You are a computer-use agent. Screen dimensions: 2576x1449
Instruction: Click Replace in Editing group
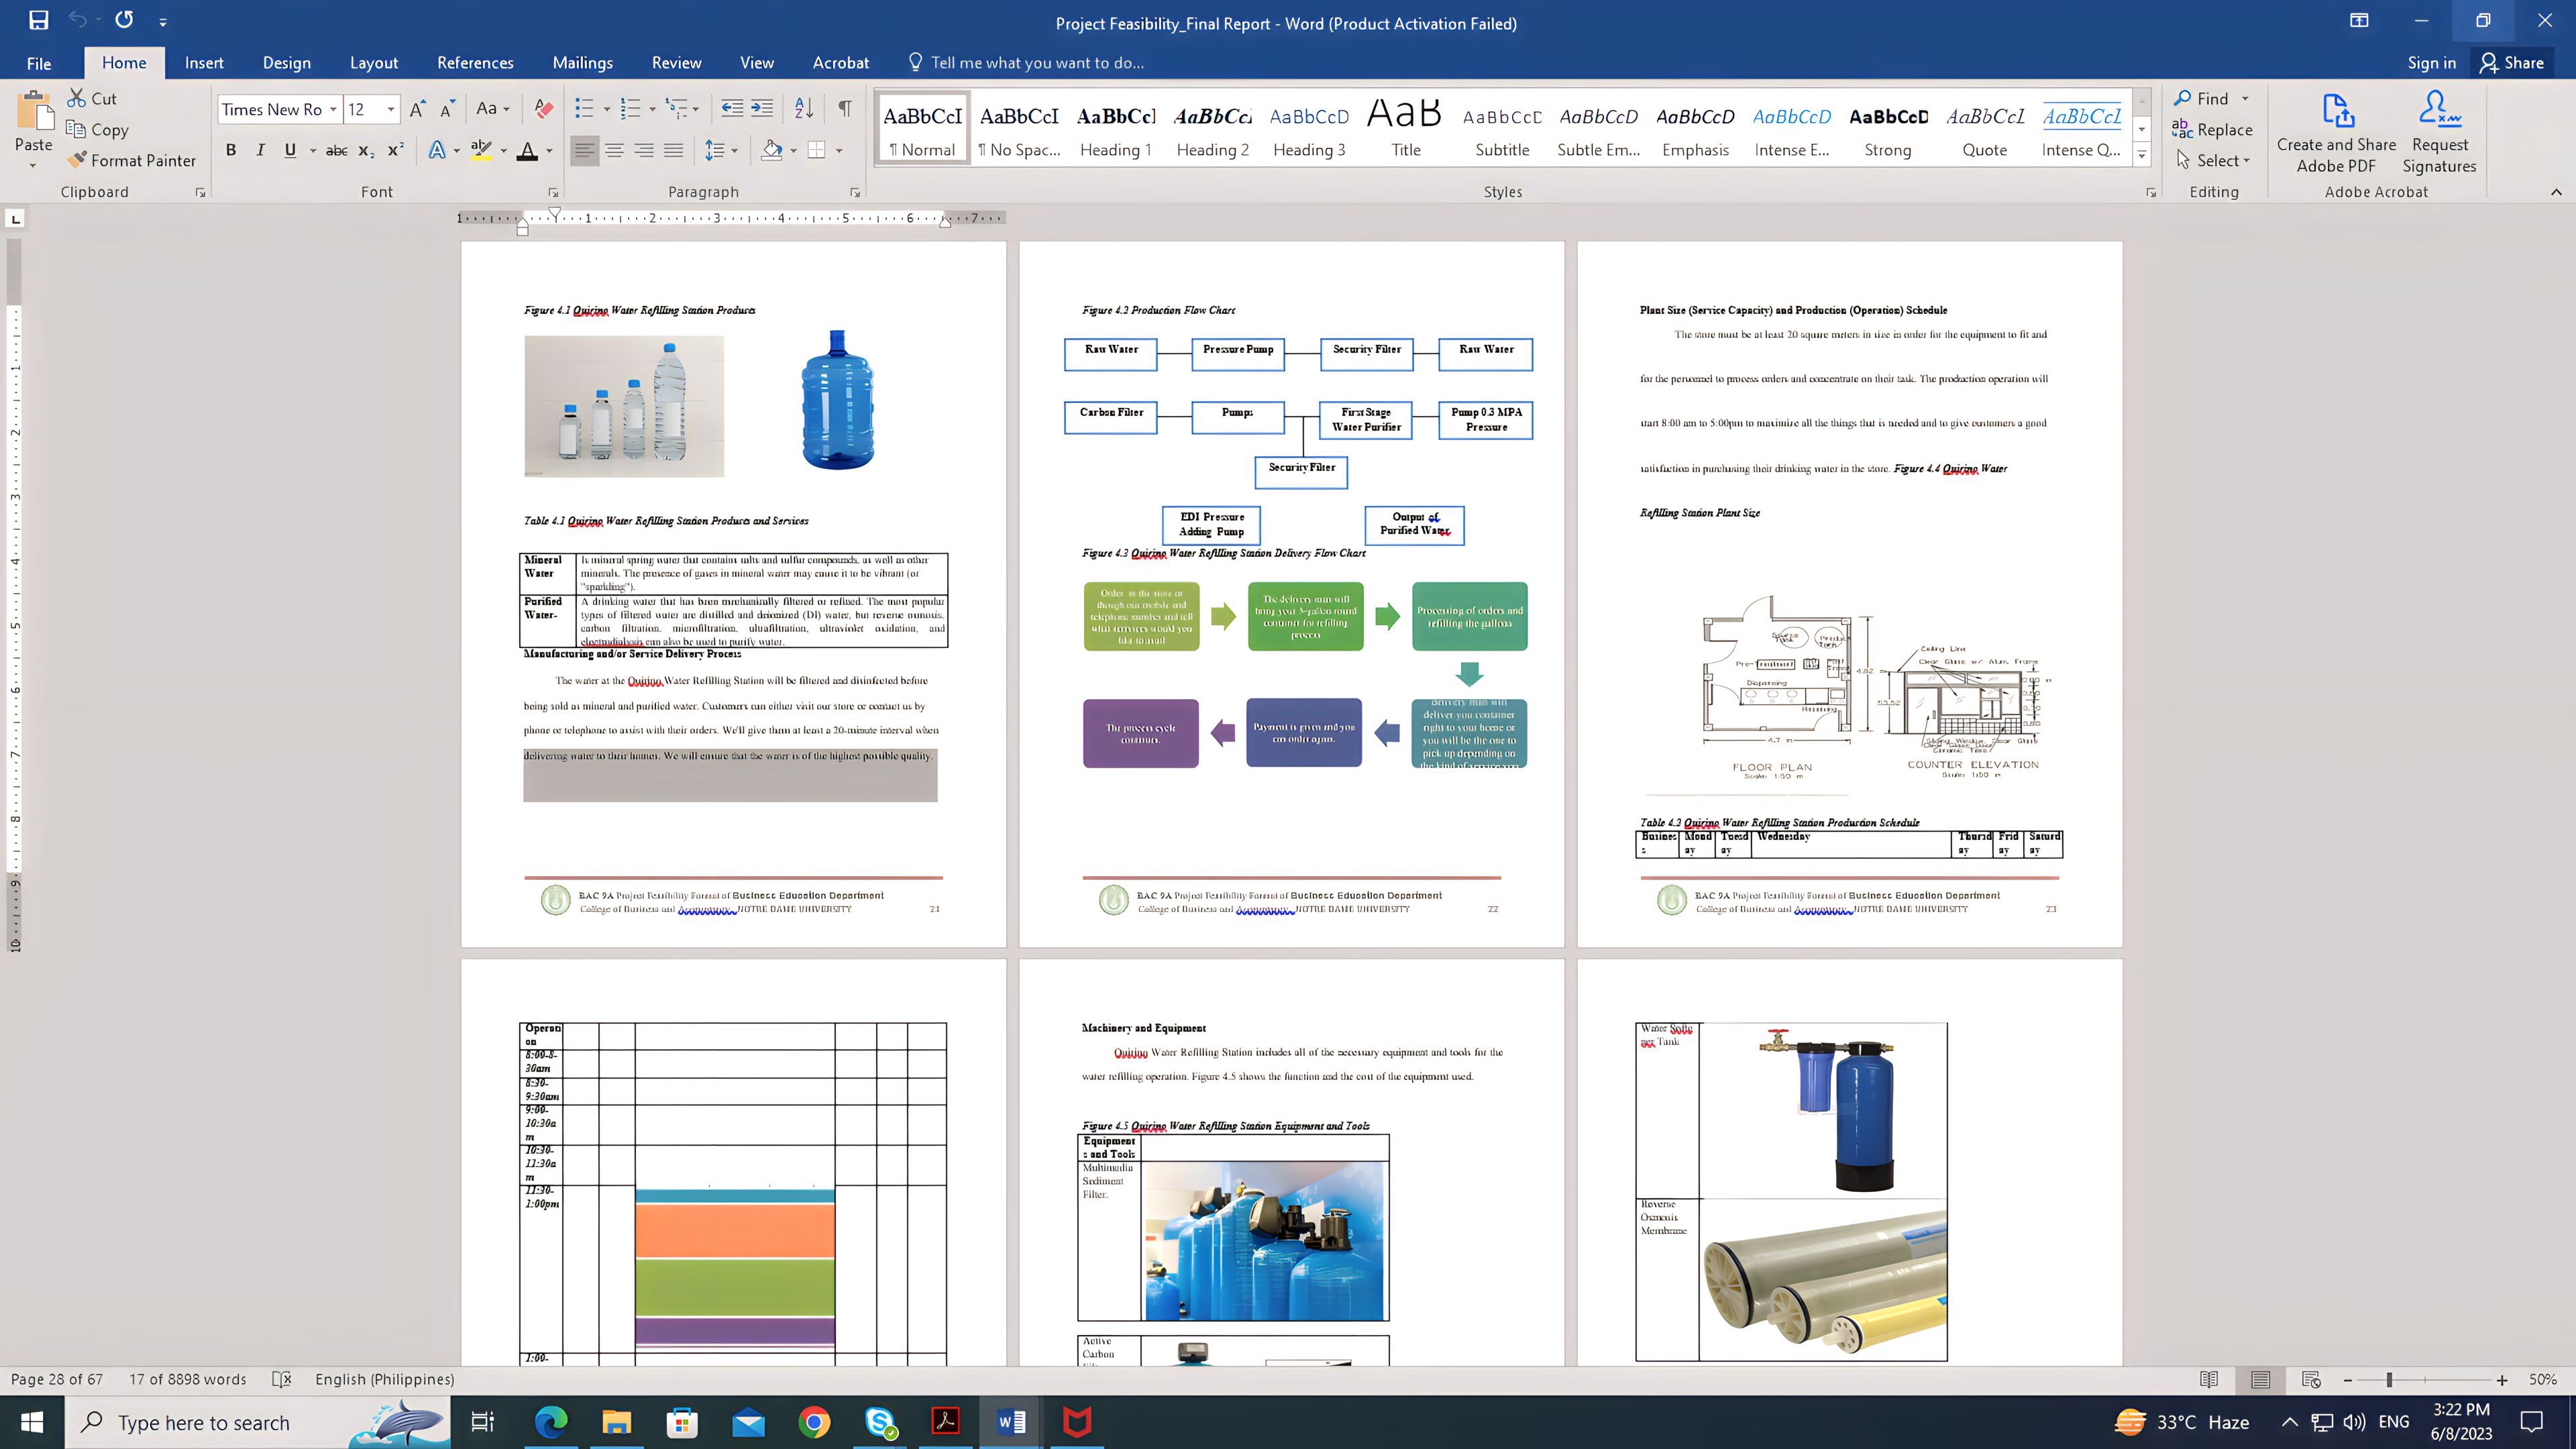point(2213,129)
